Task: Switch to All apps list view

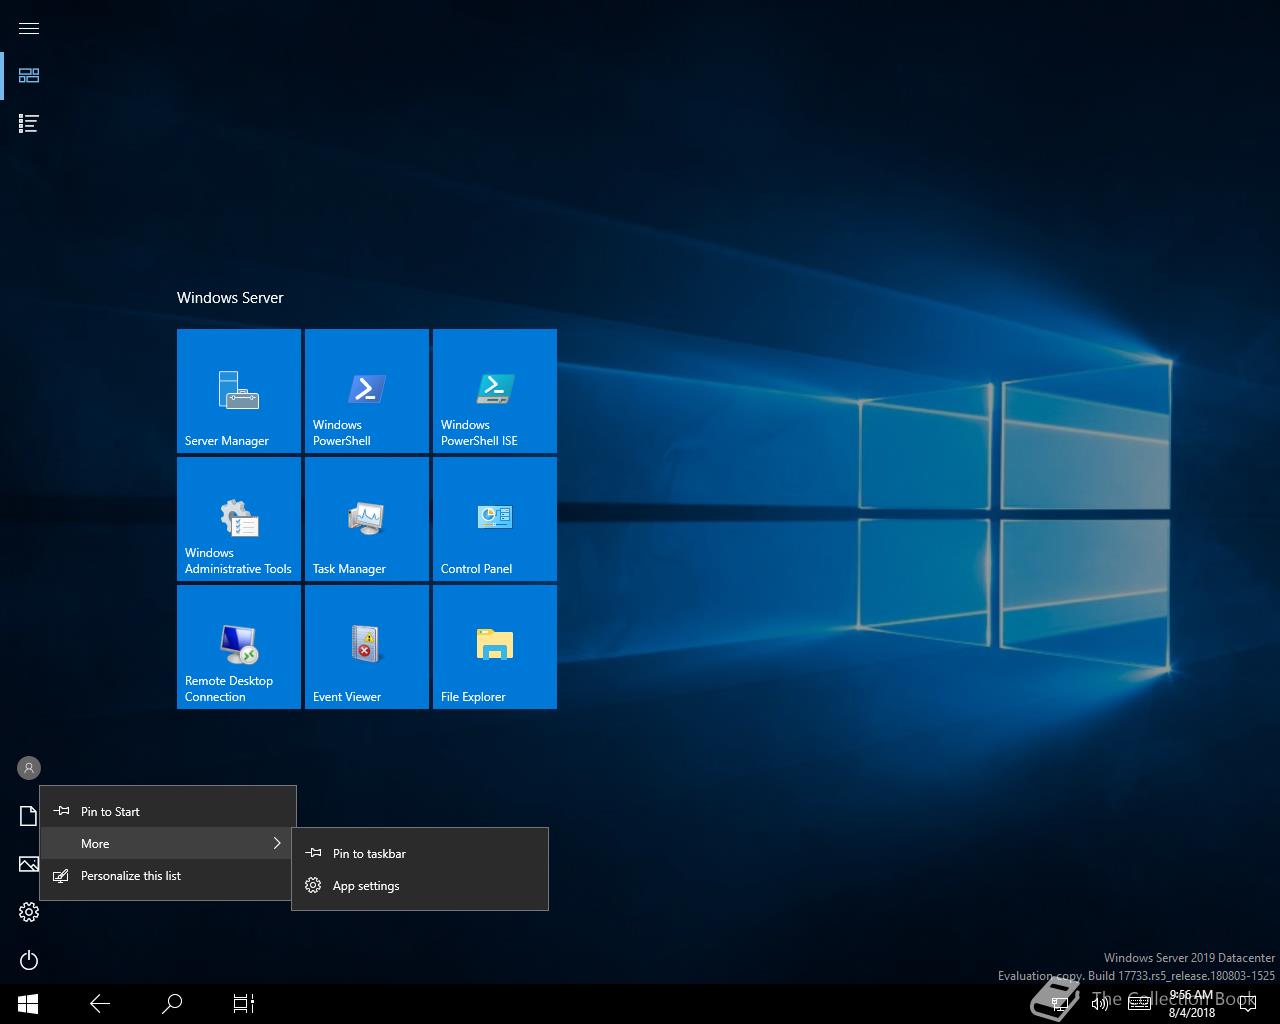Action: click(x=29, y=124)
